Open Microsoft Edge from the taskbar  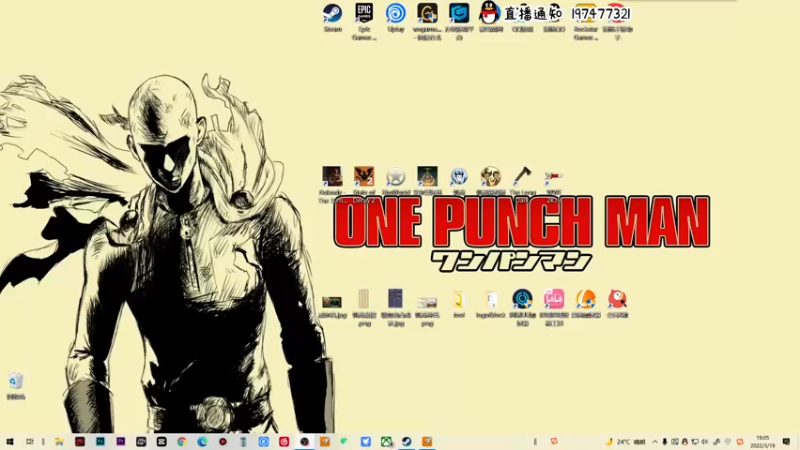coord(202,442)
